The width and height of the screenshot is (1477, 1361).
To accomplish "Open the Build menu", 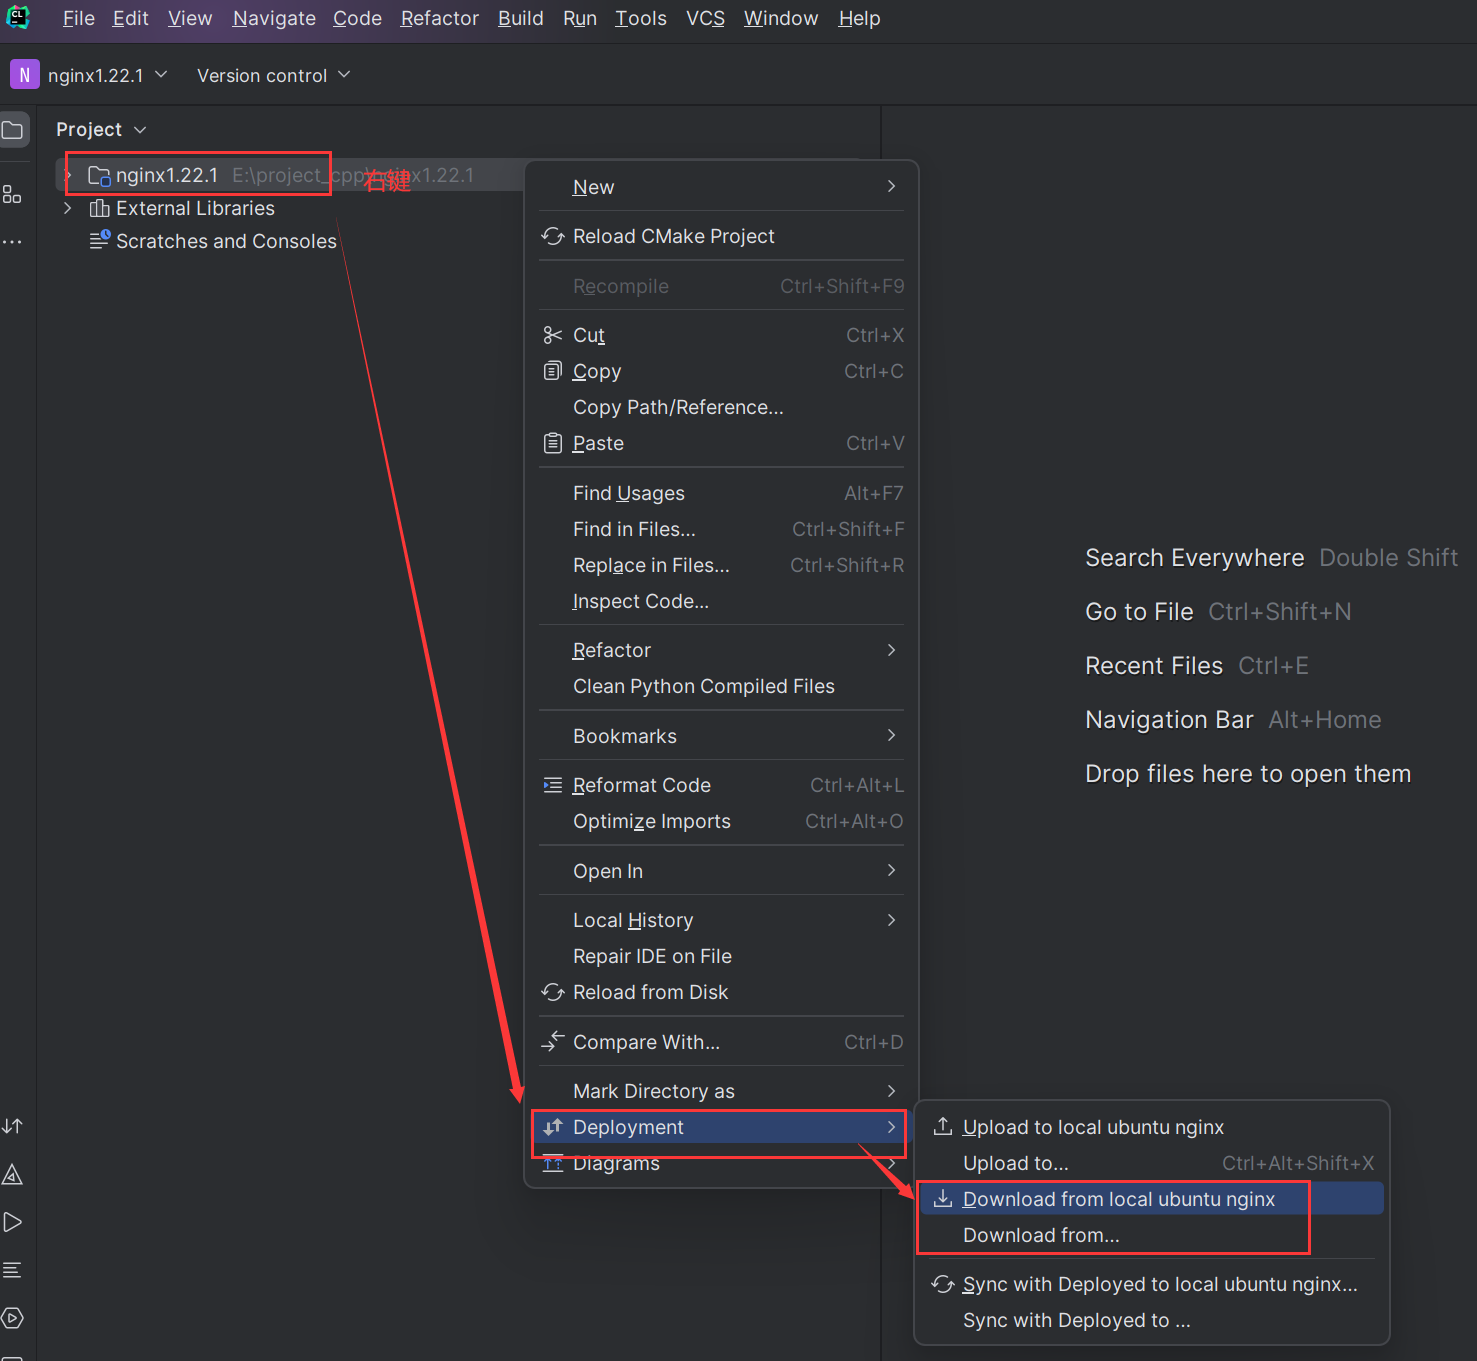I will (x=521, y=18).
